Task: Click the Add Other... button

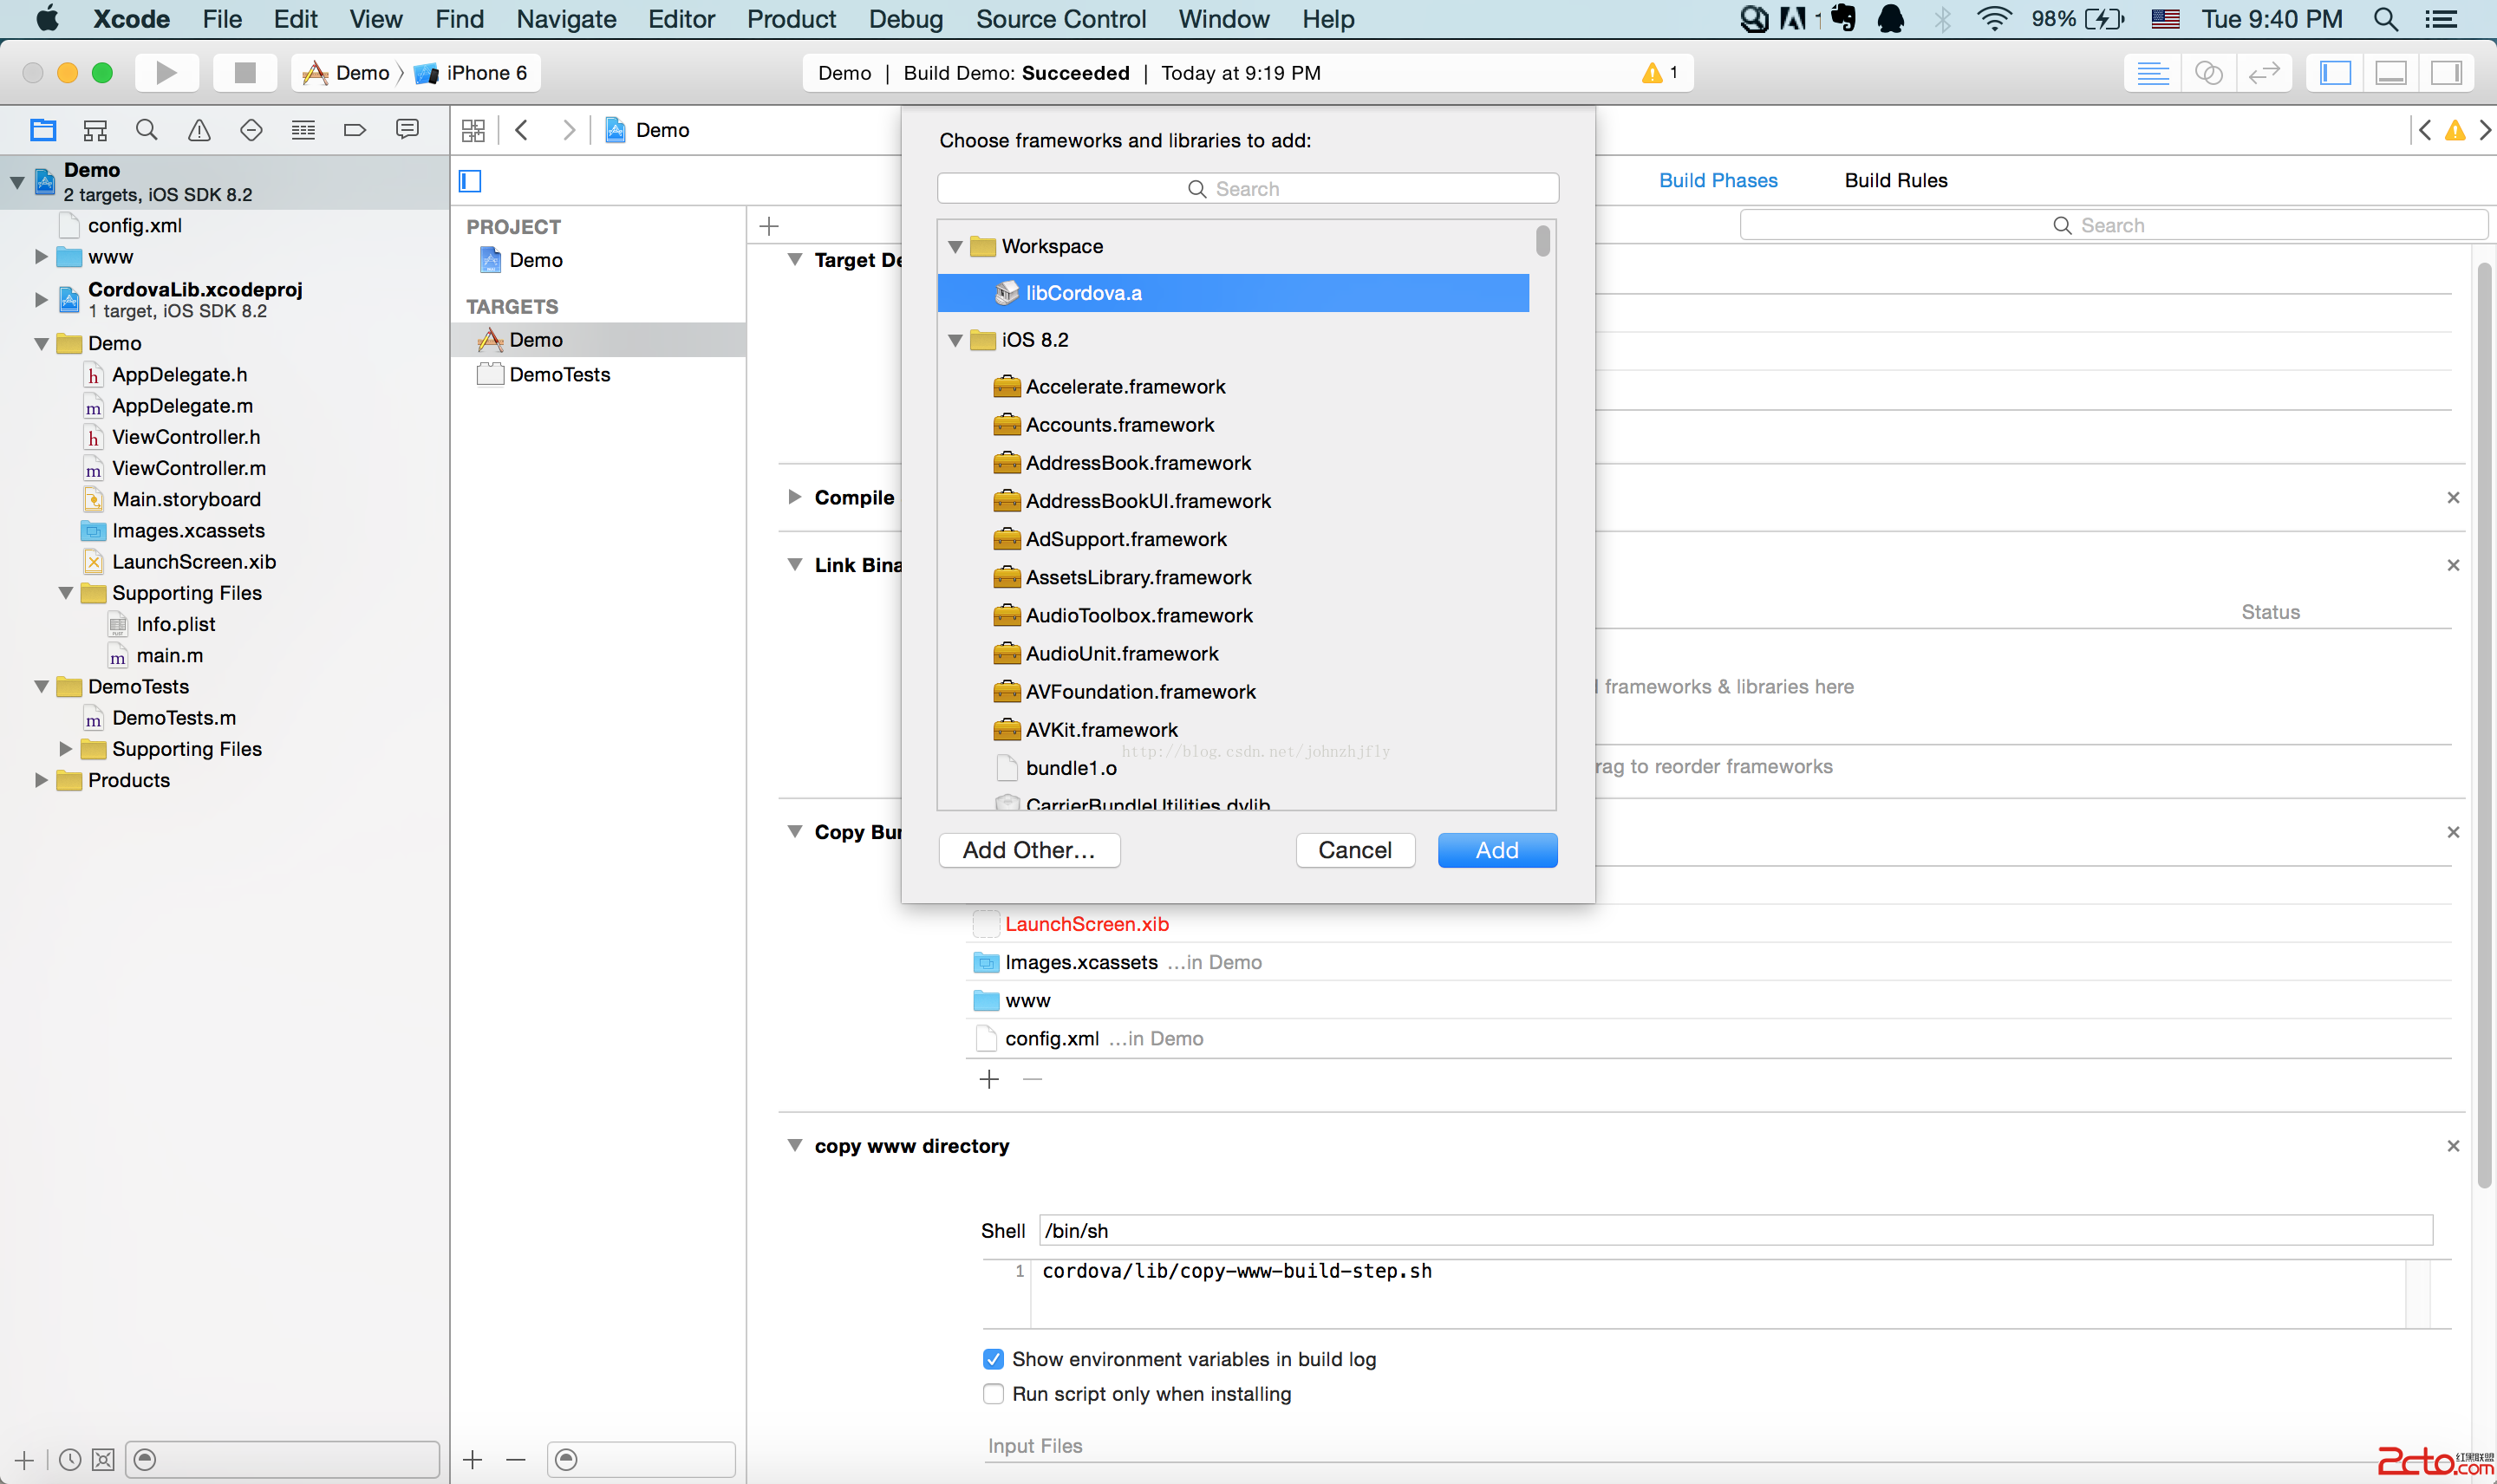Action: (1028, 850)
